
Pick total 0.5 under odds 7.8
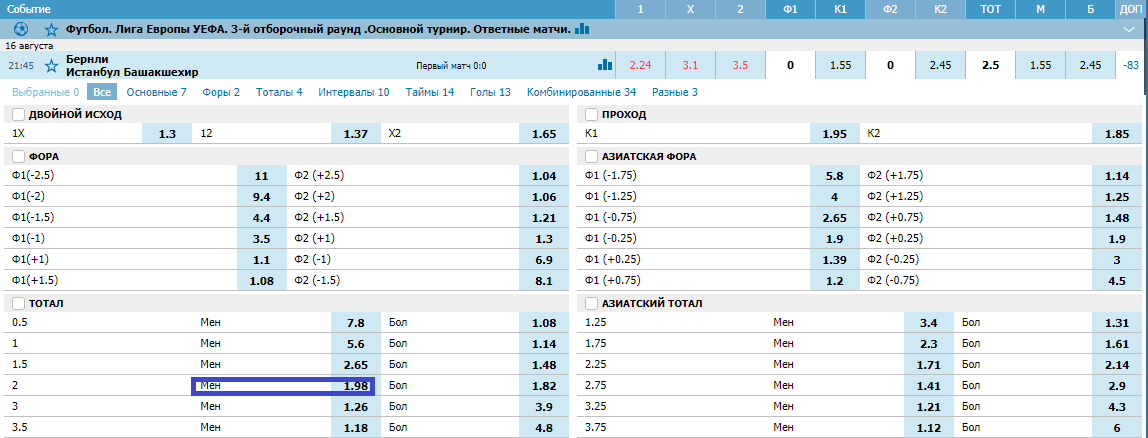click(356, 322)
